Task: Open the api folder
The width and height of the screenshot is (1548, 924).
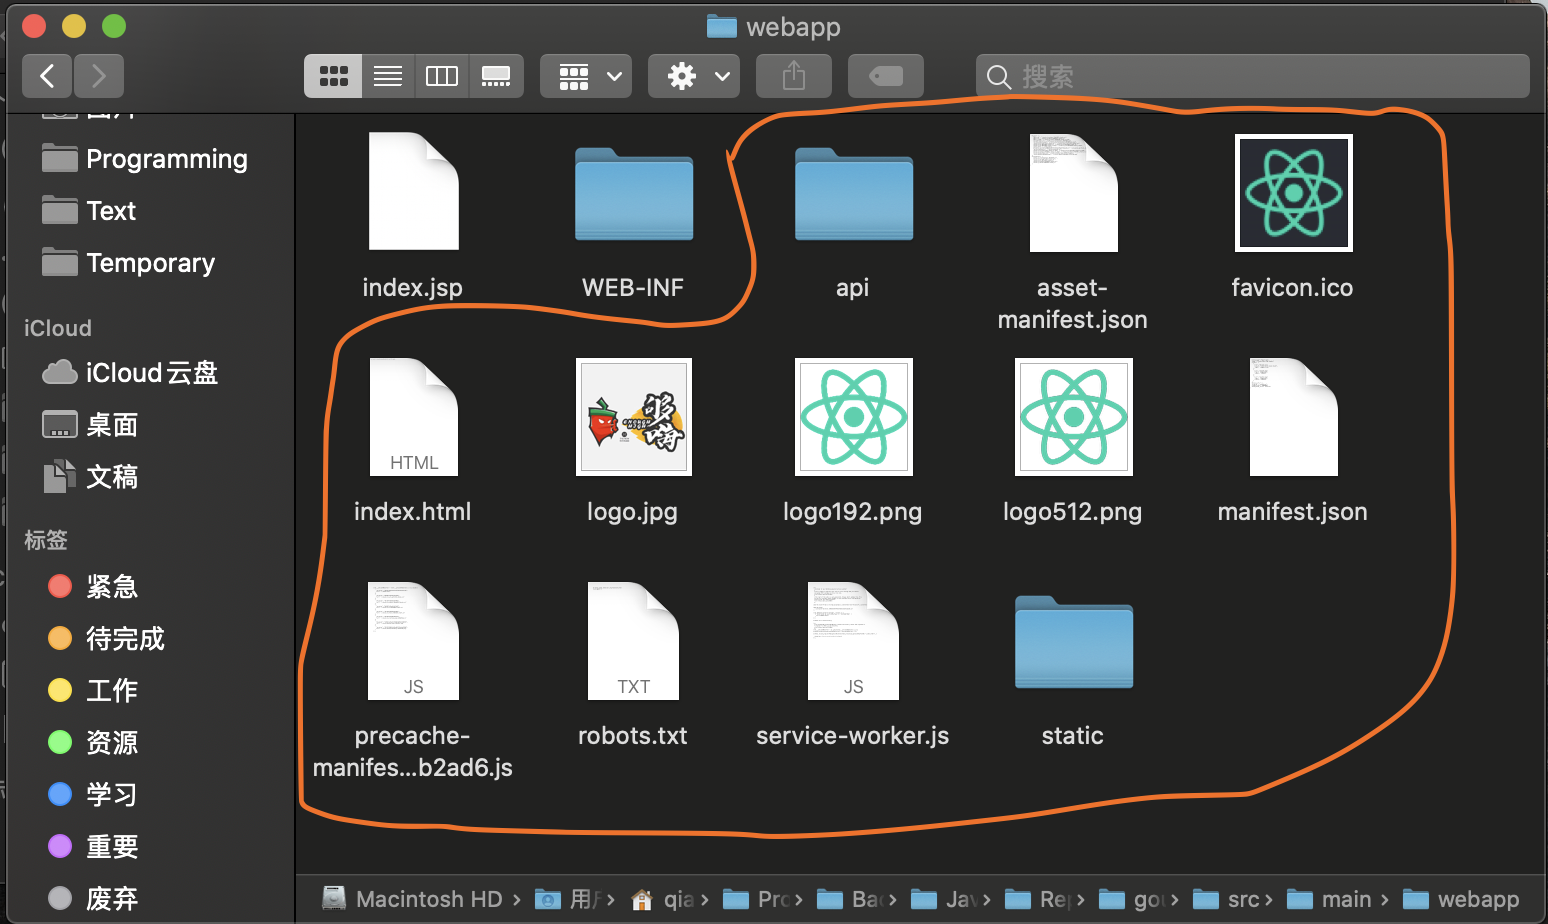Action: 852,196
